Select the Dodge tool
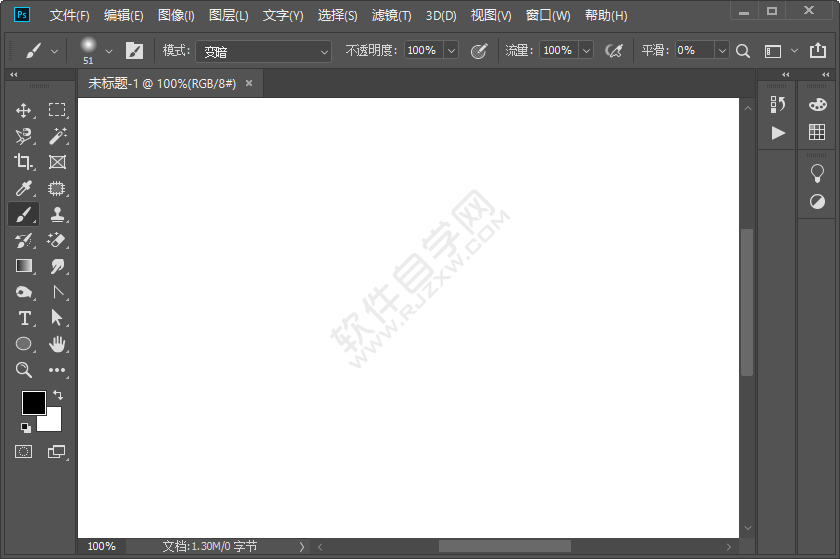 pyautogui.click(x=23, y=292)
